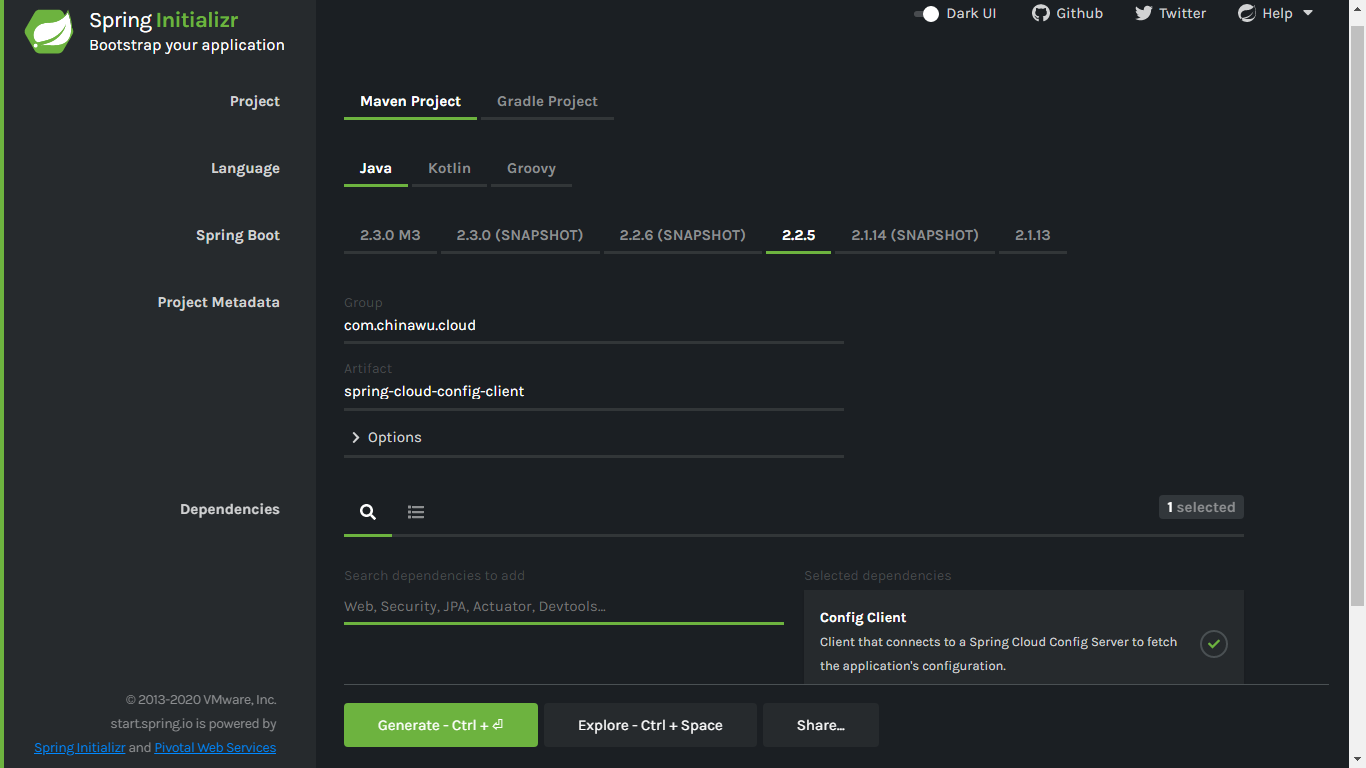
Task: Remove Config Client via its checkmark icon
Action: click(x=1214, y=643)
